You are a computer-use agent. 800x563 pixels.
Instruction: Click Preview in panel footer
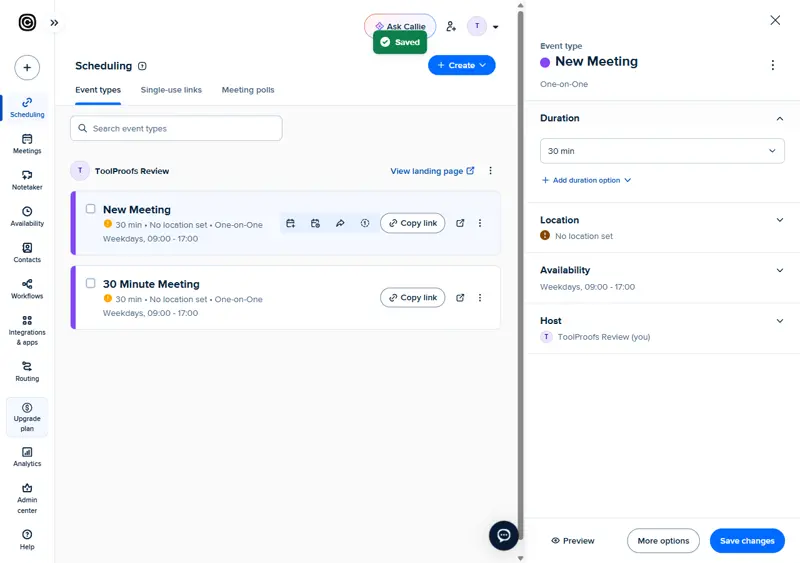point(572,541)
